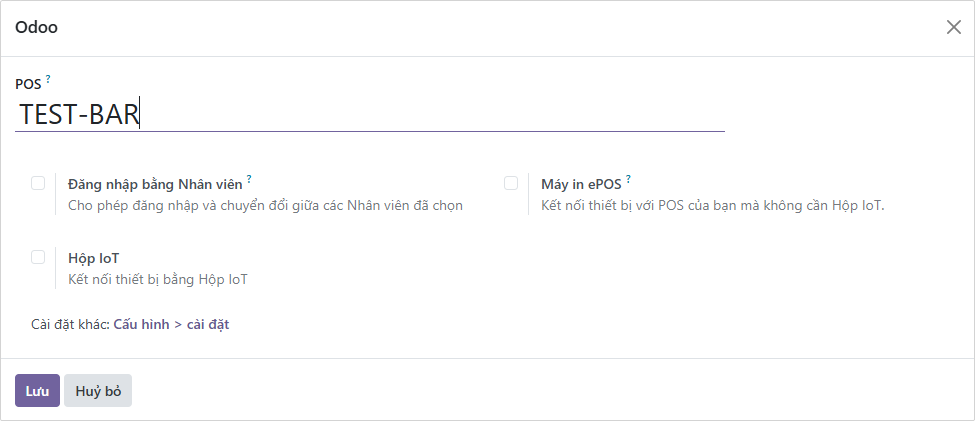The width and height of the screenshot is (975, 421).
Task: Click the help icon next to POS
Action: tap(48, 79)
